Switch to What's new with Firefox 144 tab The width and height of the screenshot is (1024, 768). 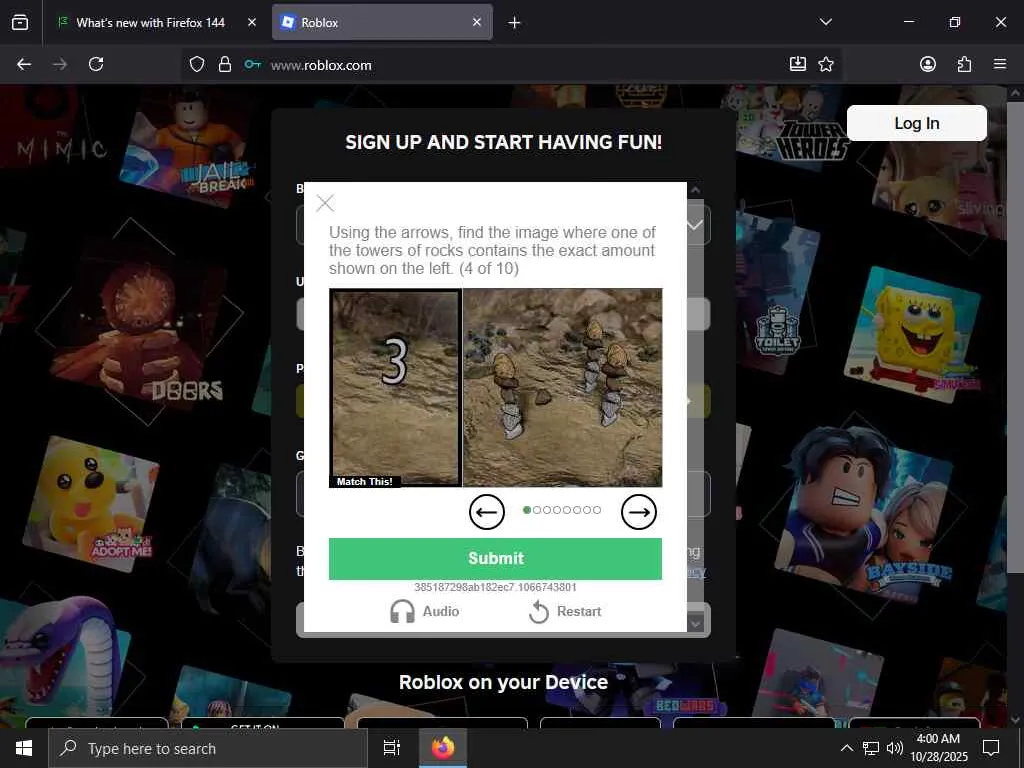pyautogui.click(x=150, y=22)
